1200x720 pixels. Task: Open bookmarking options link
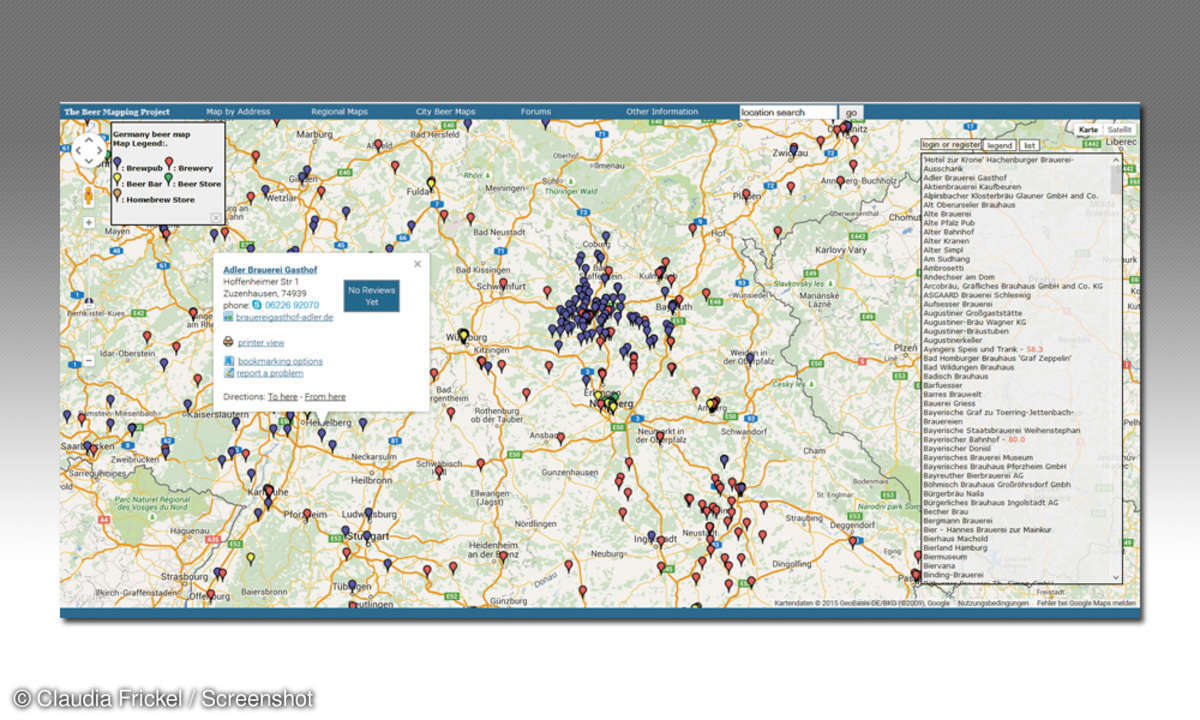pos(280,361)
